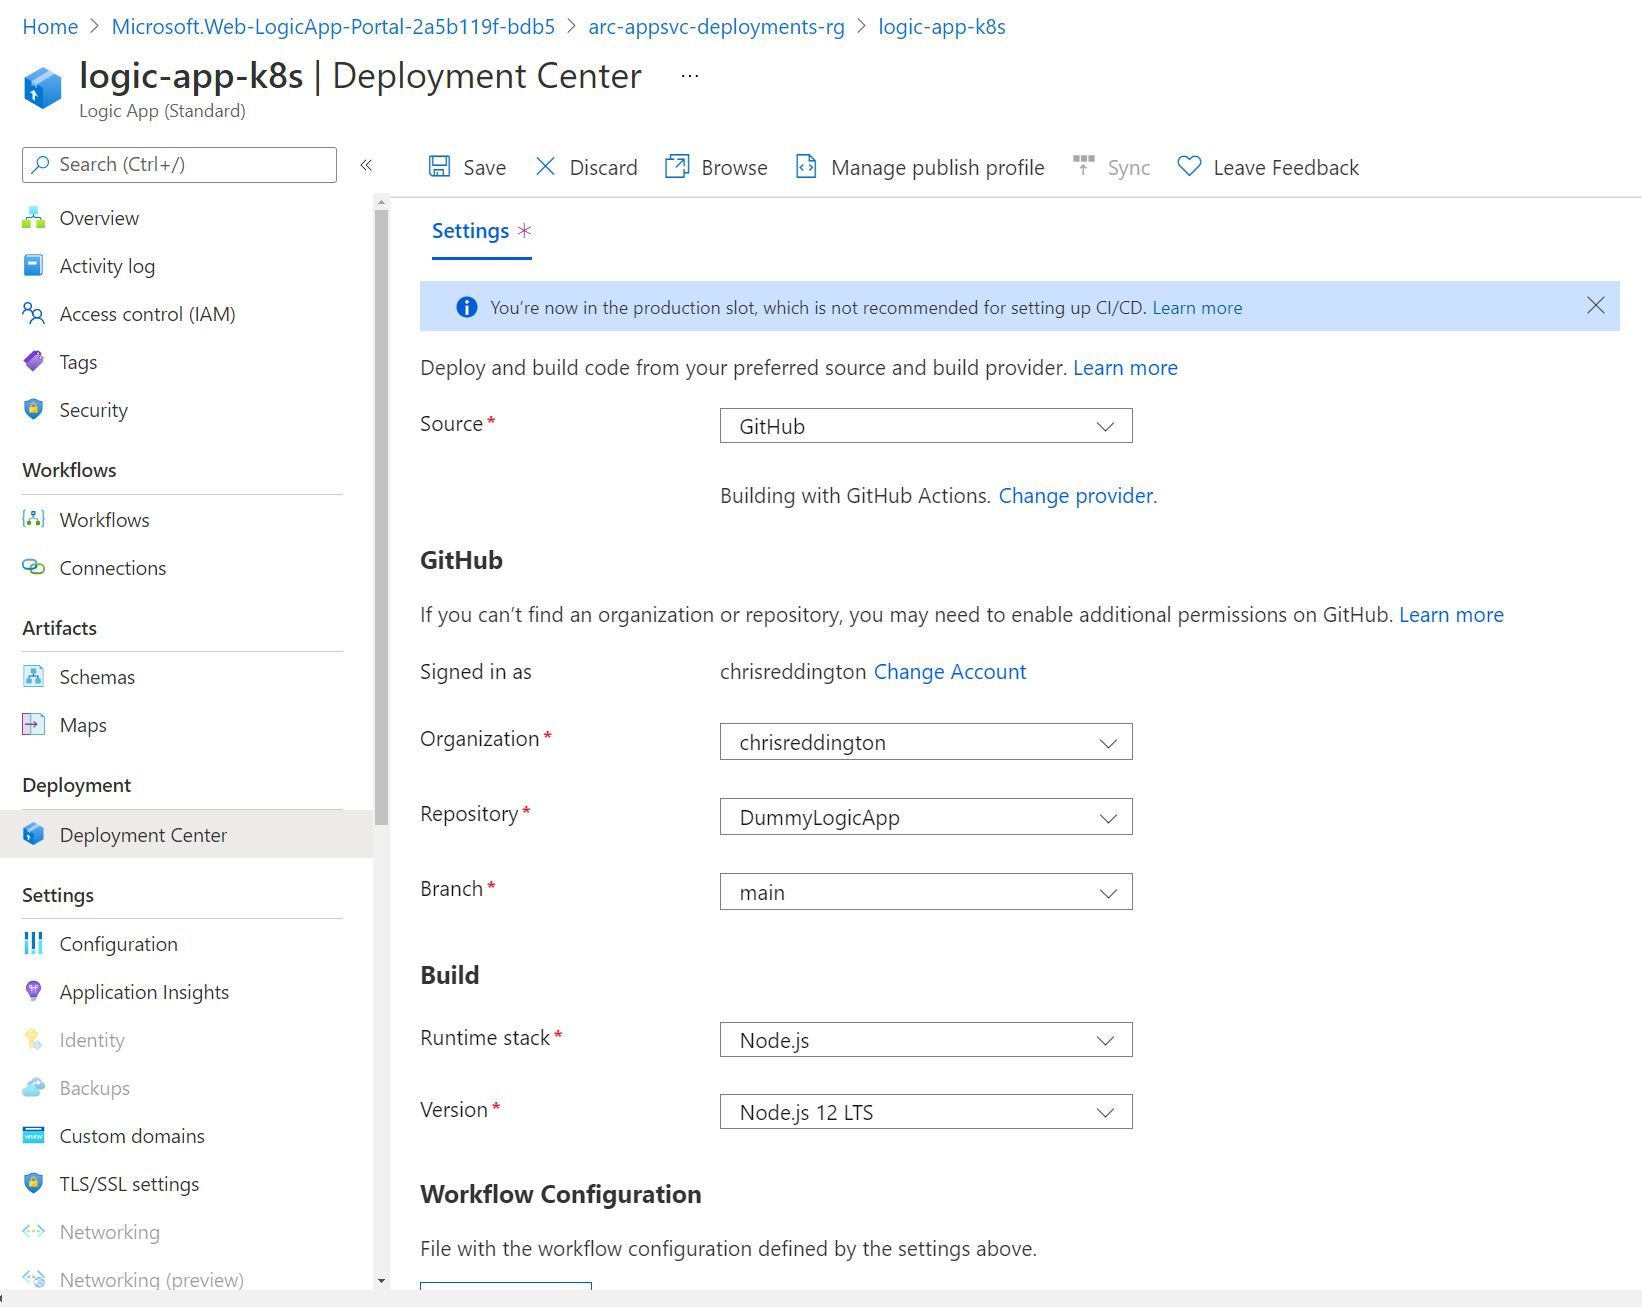The height and width of the screenshot is (1307, 1642).
Task: Open Overview from the sidebar menu
Action: pos(99,218)
